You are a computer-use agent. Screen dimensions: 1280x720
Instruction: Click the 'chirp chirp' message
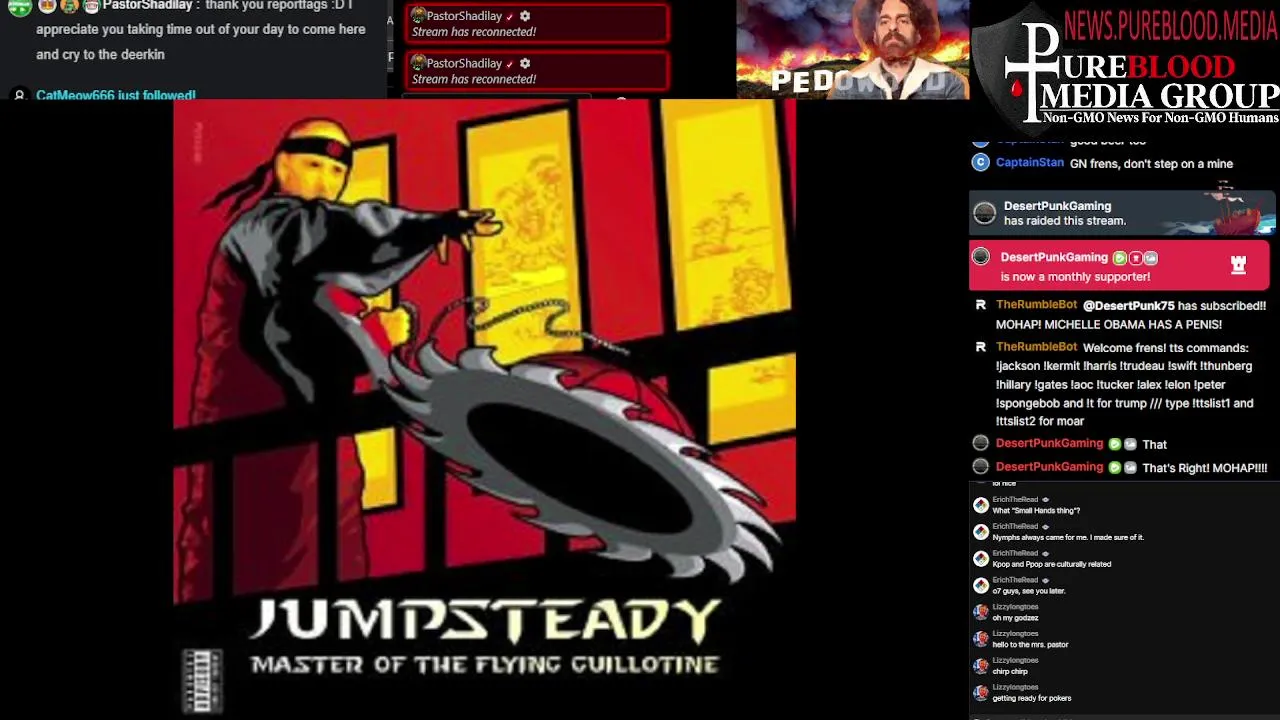1010,672
